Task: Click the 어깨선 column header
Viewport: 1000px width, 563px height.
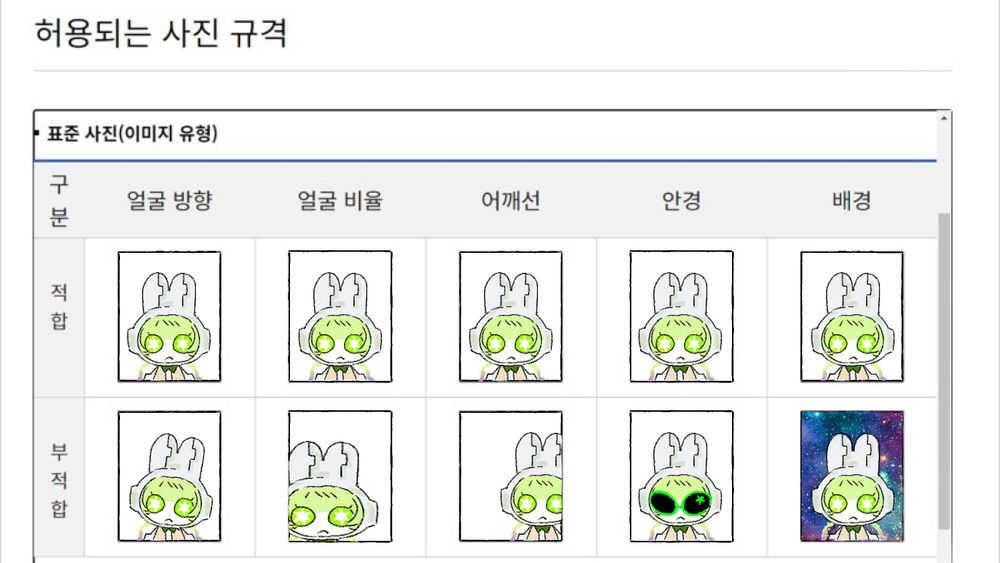Action: click(511, 200)
